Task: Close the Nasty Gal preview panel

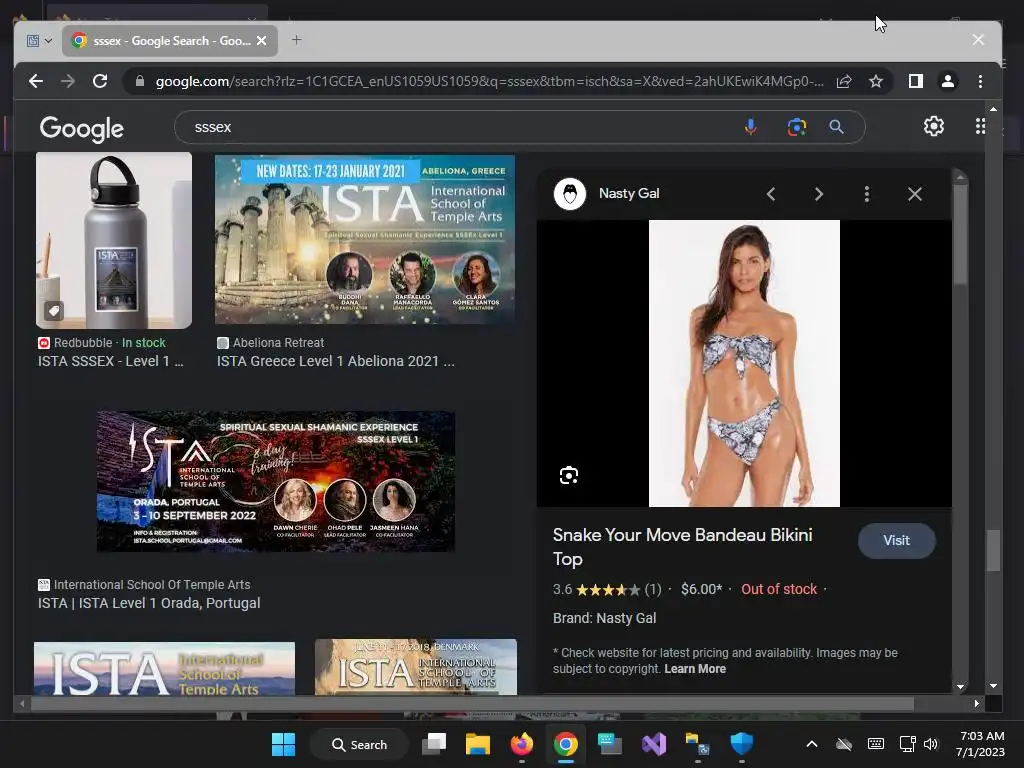Action: tap(914, 194)
